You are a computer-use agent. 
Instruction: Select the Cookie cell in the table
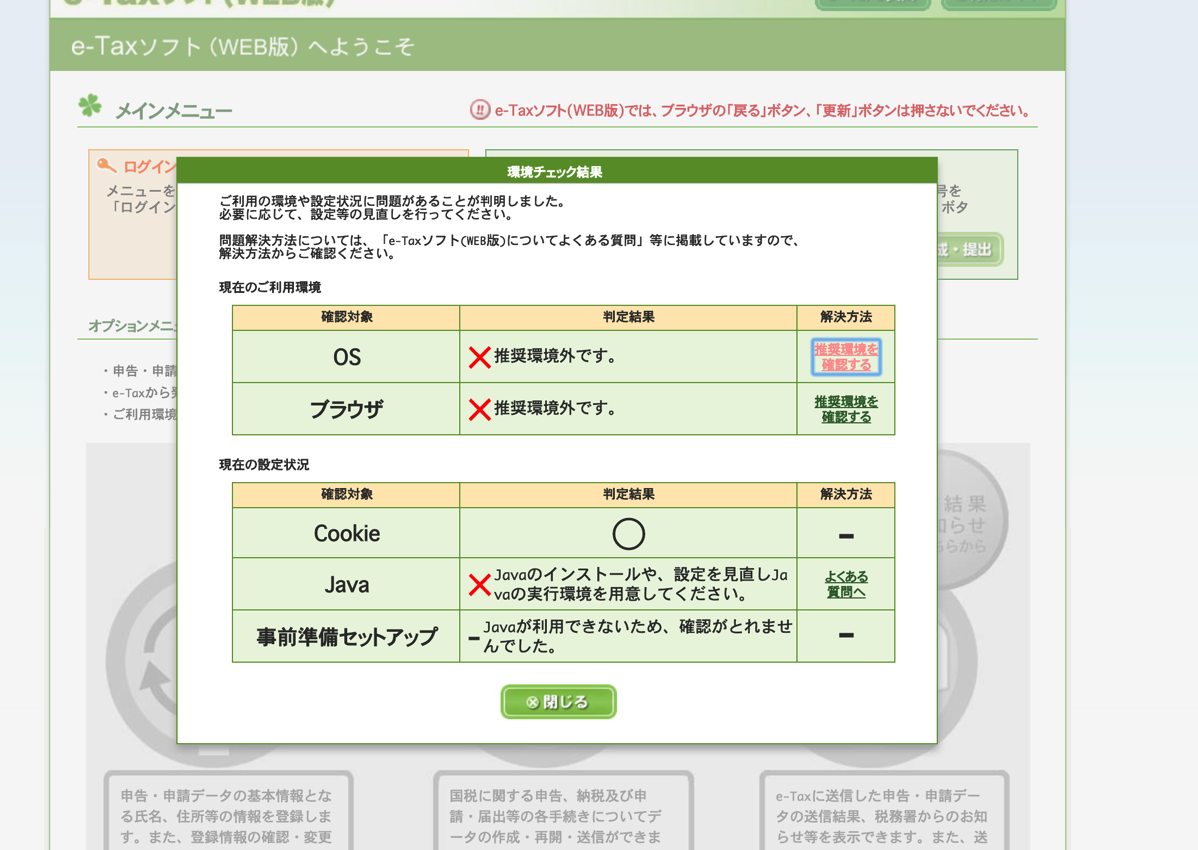[346, 533]
